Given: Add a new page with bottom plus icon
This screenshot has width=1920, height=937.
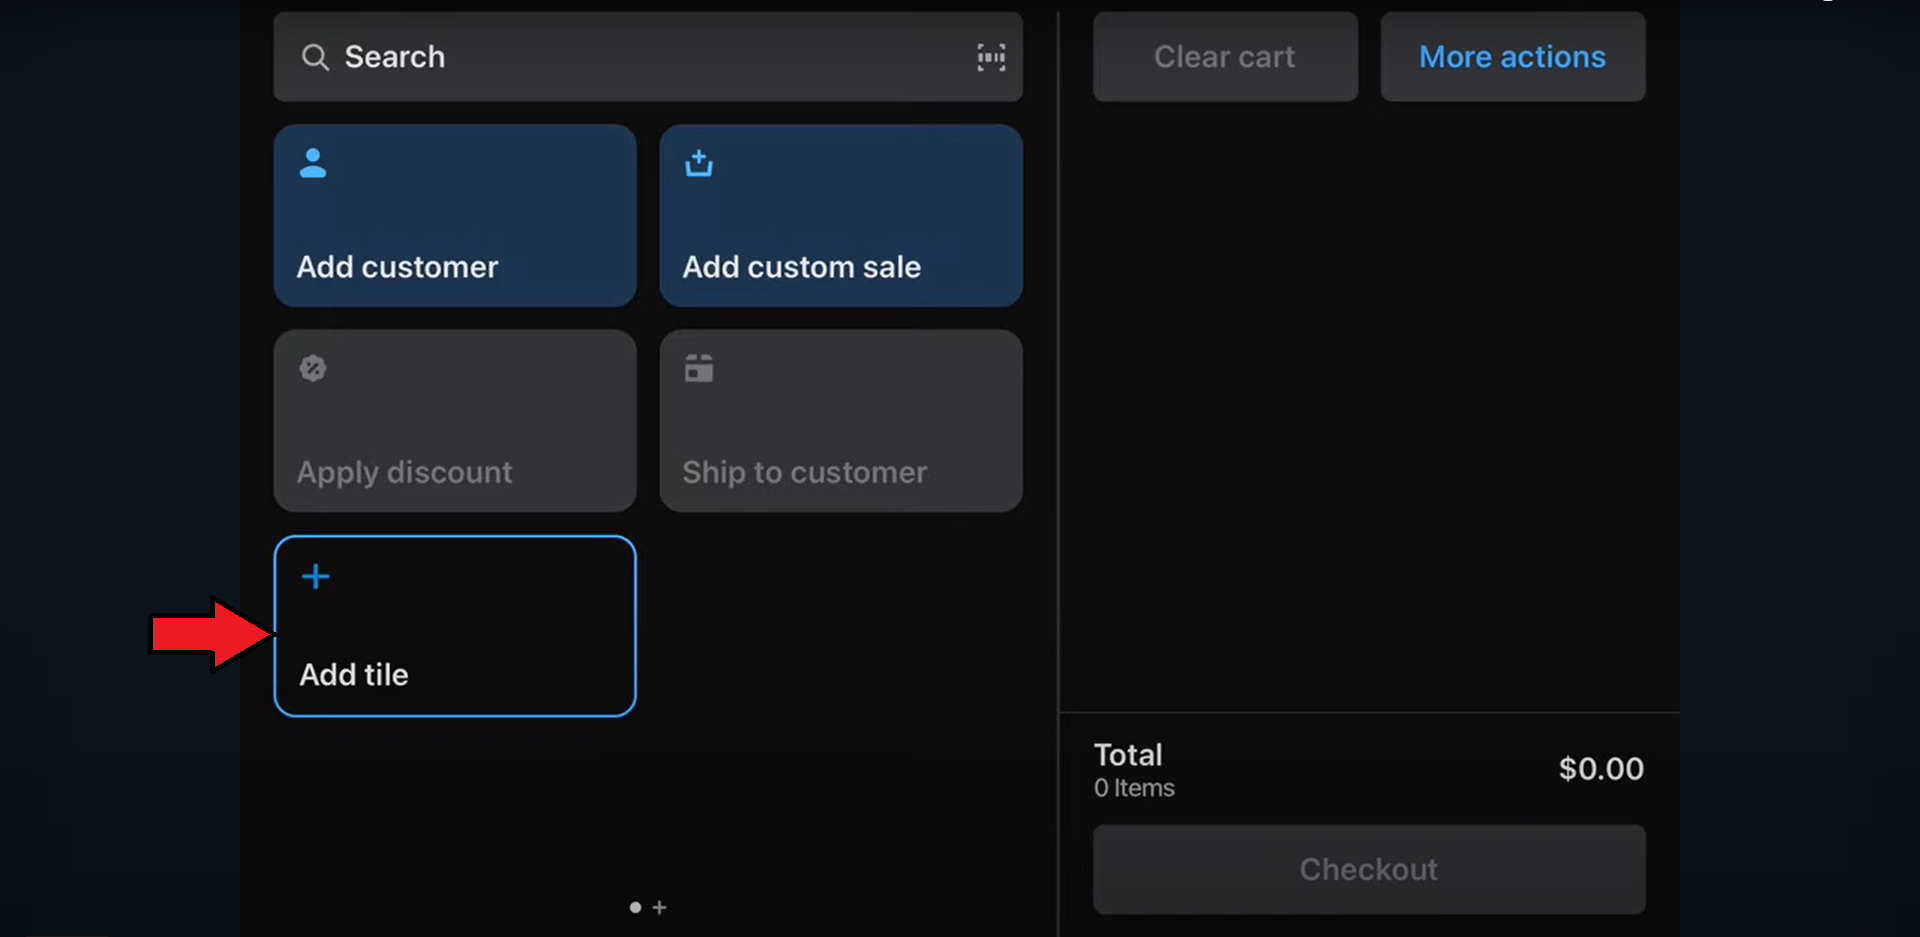Looking at the screenshot, I should tap(659, 907).
